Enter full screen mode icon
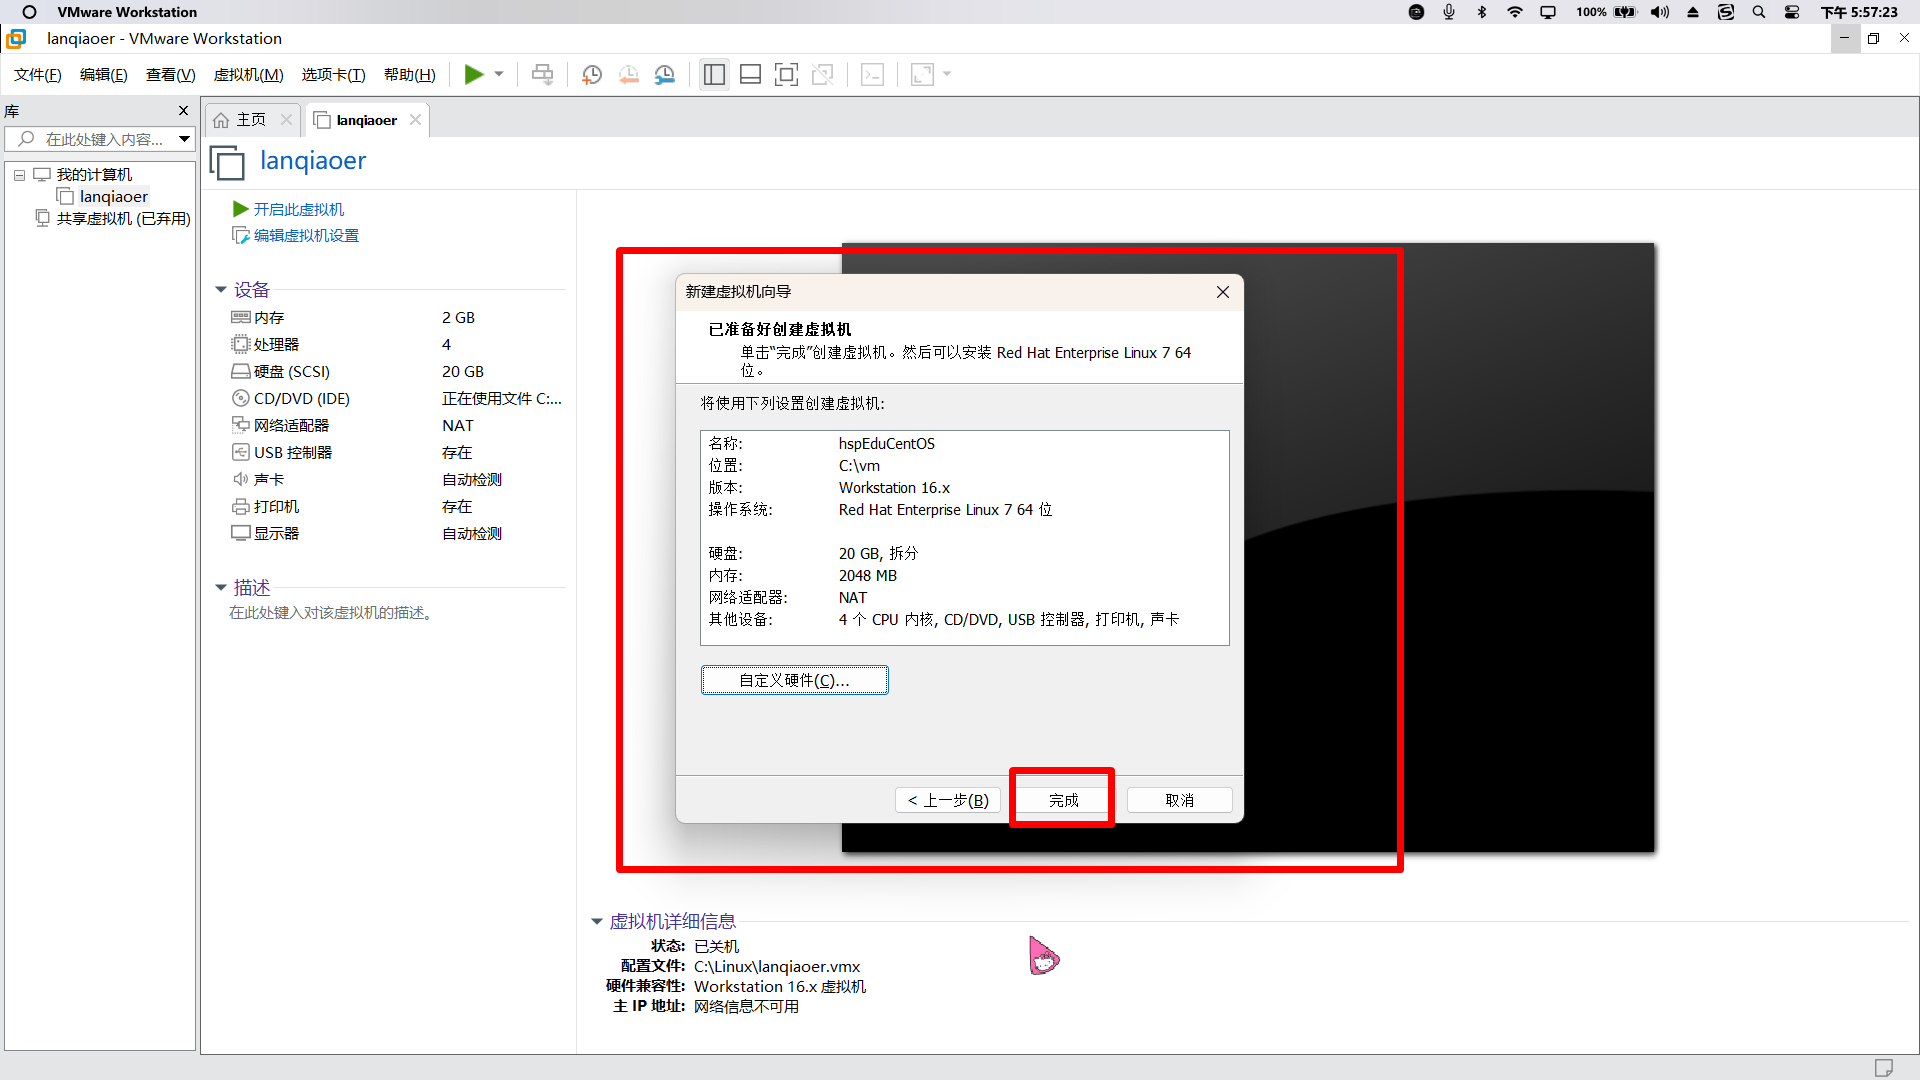 [786, 74]
